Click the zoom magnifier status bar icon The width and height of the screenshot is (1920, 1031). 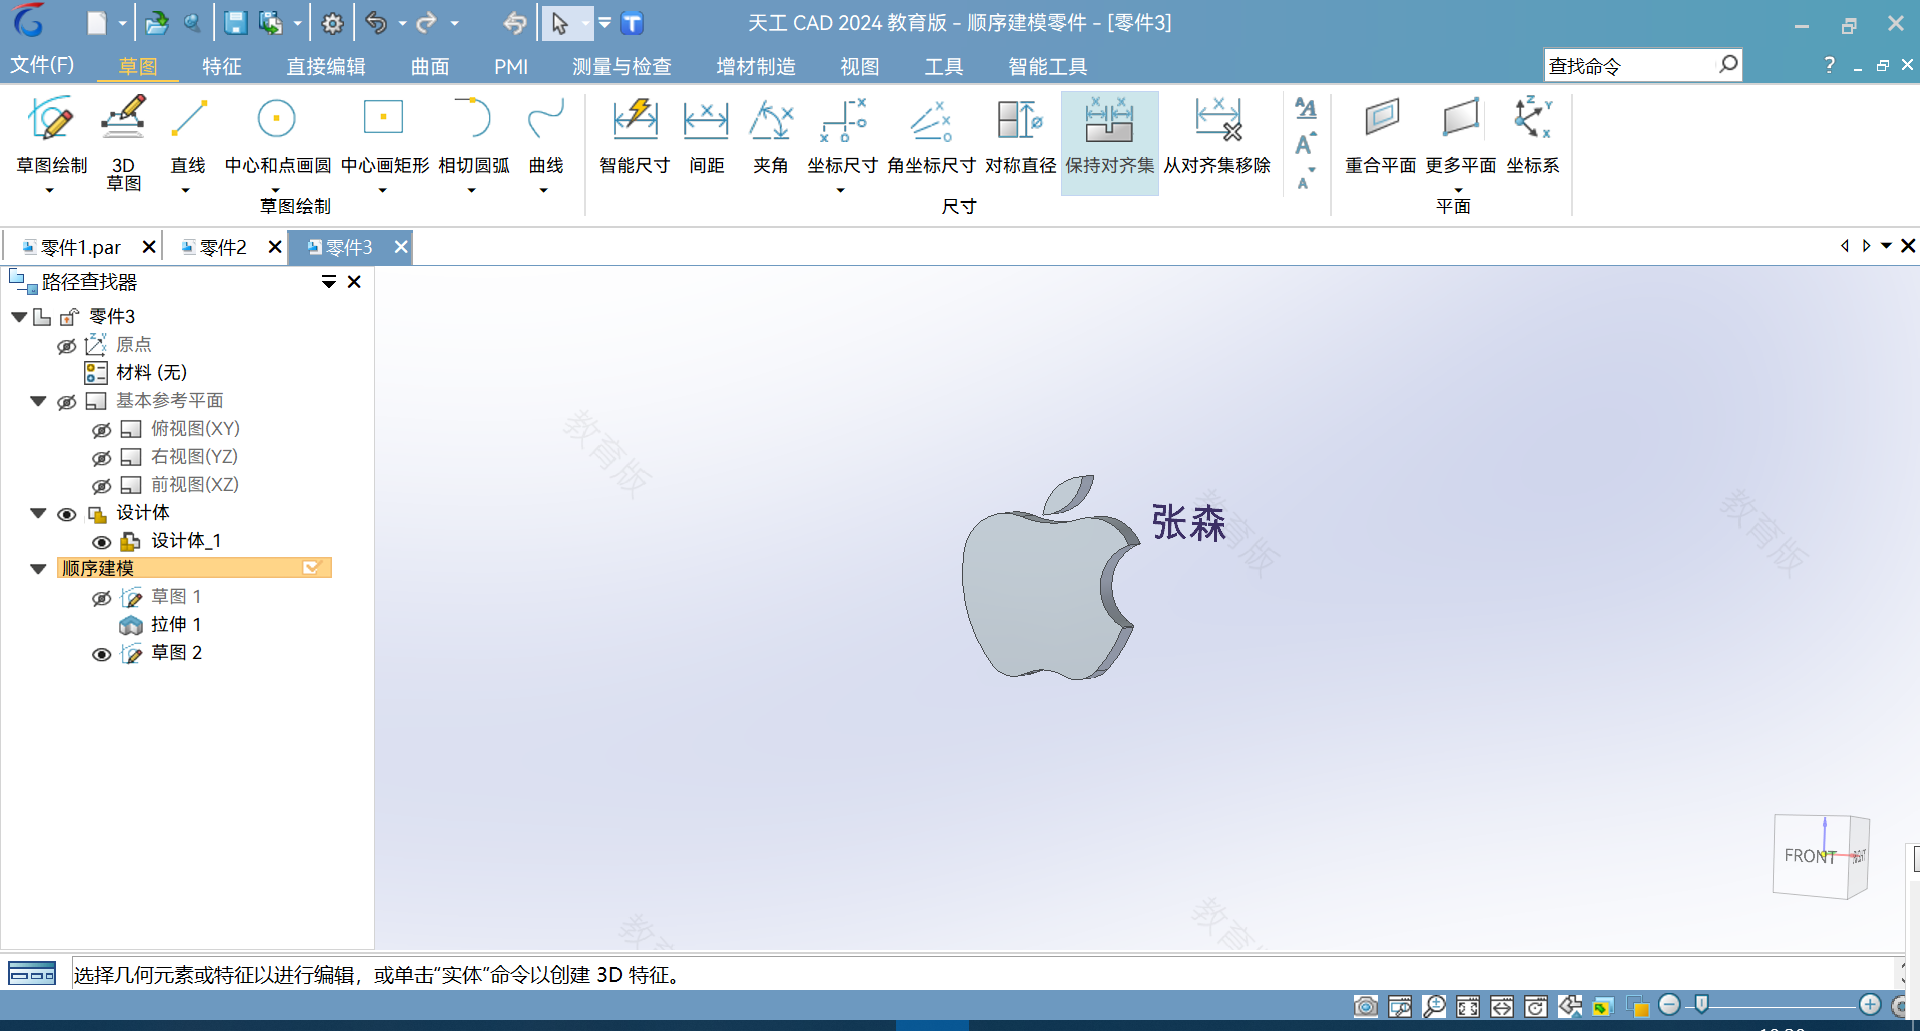[1434, 1006]
